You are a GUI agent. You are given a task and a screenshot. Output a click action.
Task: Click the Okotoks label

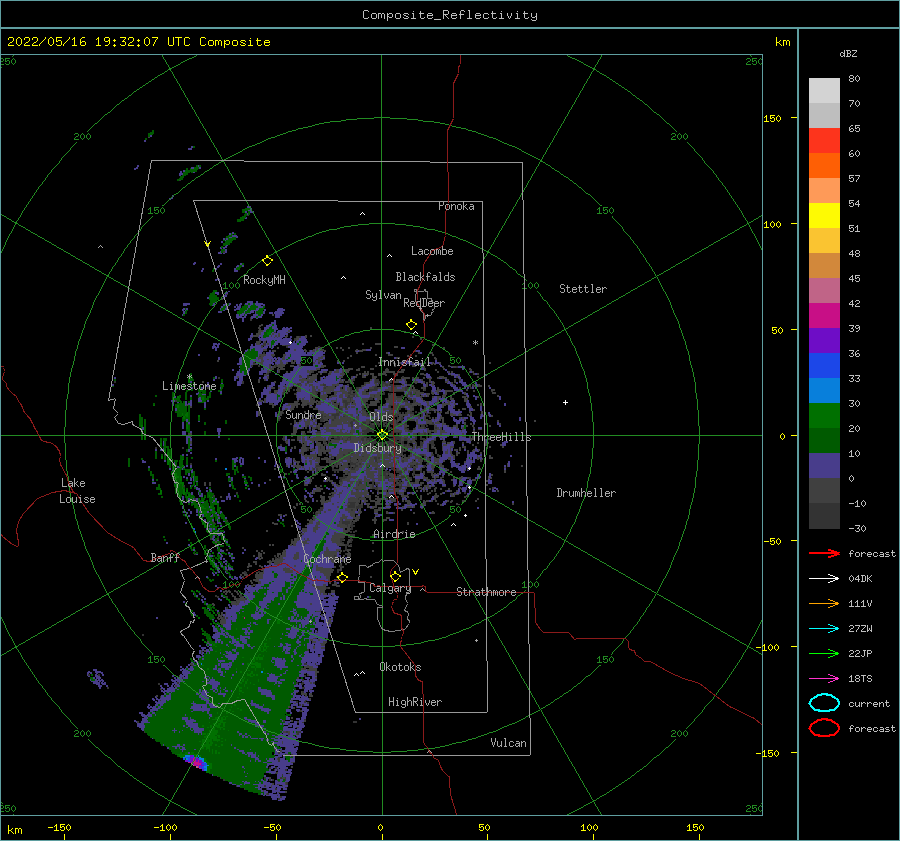(x=400, y=667)
